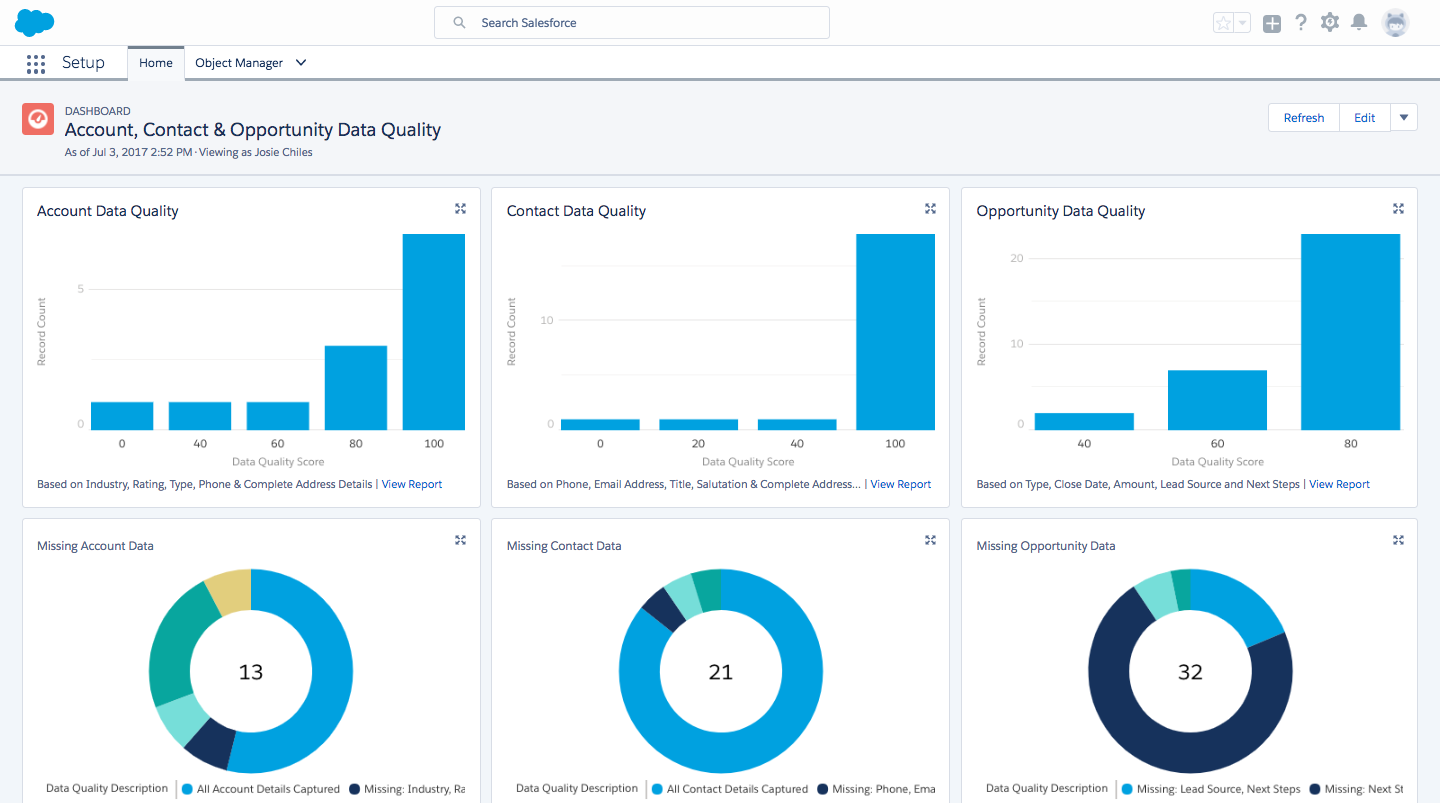
Task: Open the favorites star dropdown arrow
Action: coord(1241,22)
